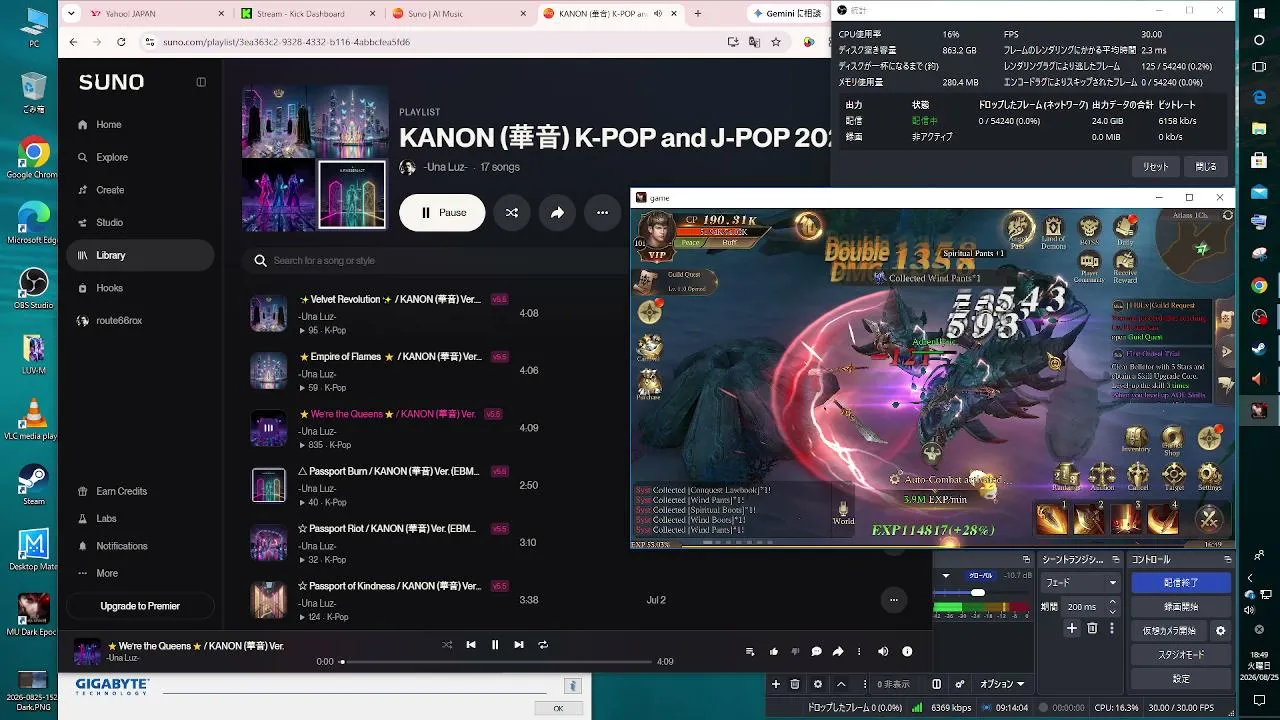Shuffle the Suno playlist
Viewport: 1280px width, 720px height.
[512, 213]
